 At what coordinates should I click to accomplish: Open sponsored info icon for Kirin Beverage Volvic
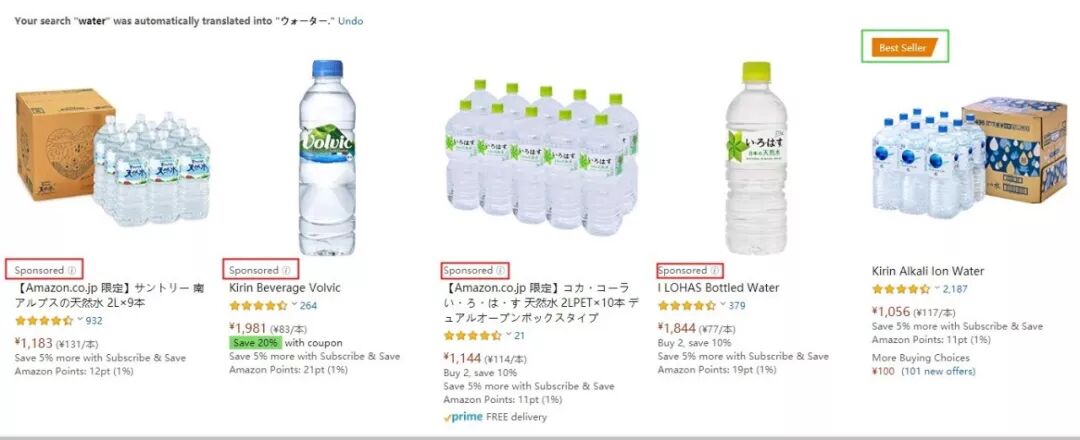[287, 271]
